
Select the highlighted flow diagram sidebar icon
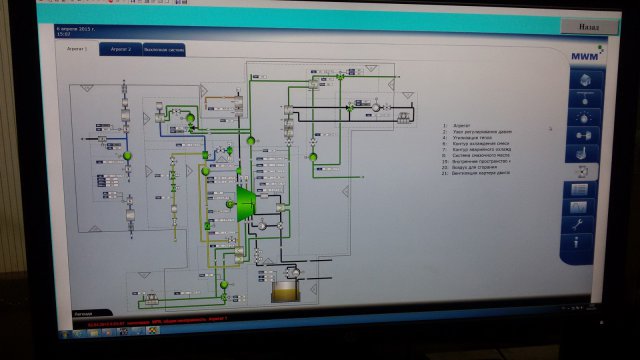tap(581, 171)
